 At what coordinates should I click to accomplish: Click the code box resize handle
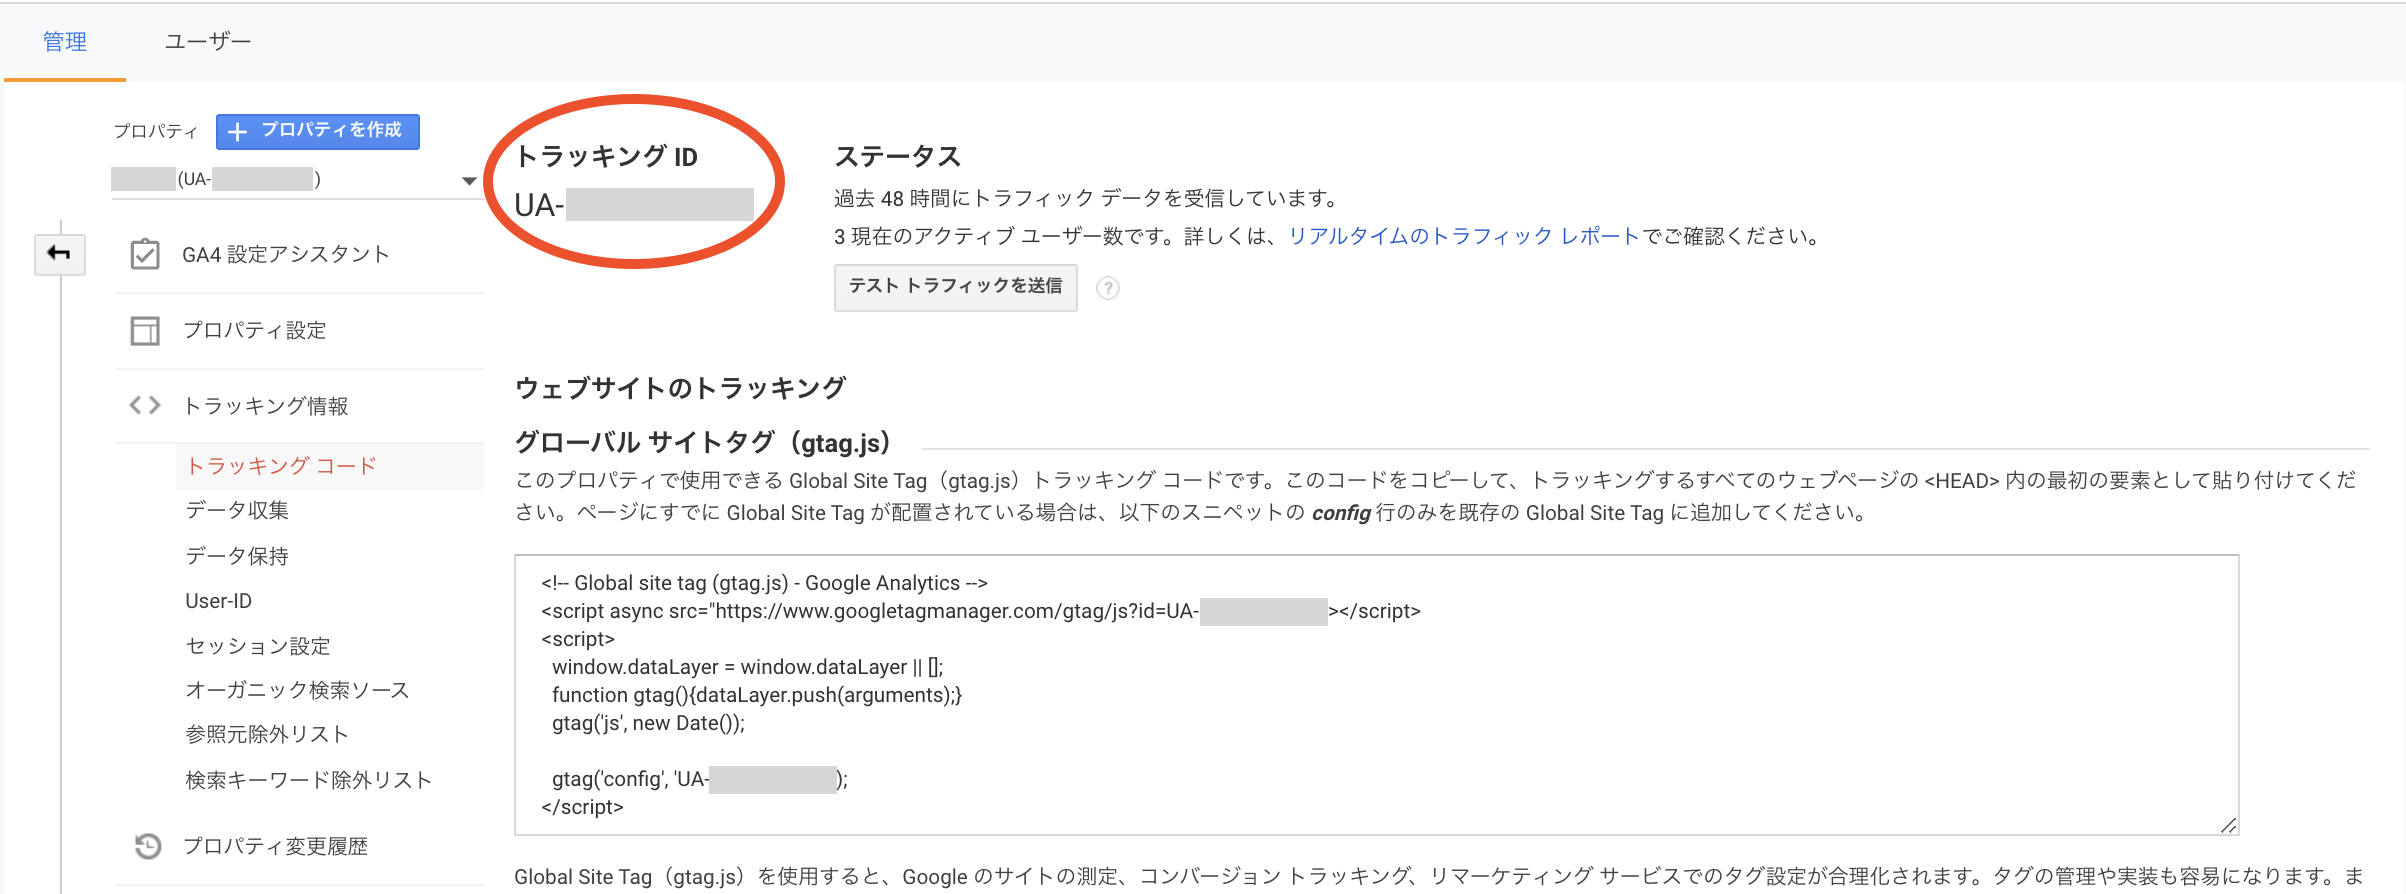2228,825
